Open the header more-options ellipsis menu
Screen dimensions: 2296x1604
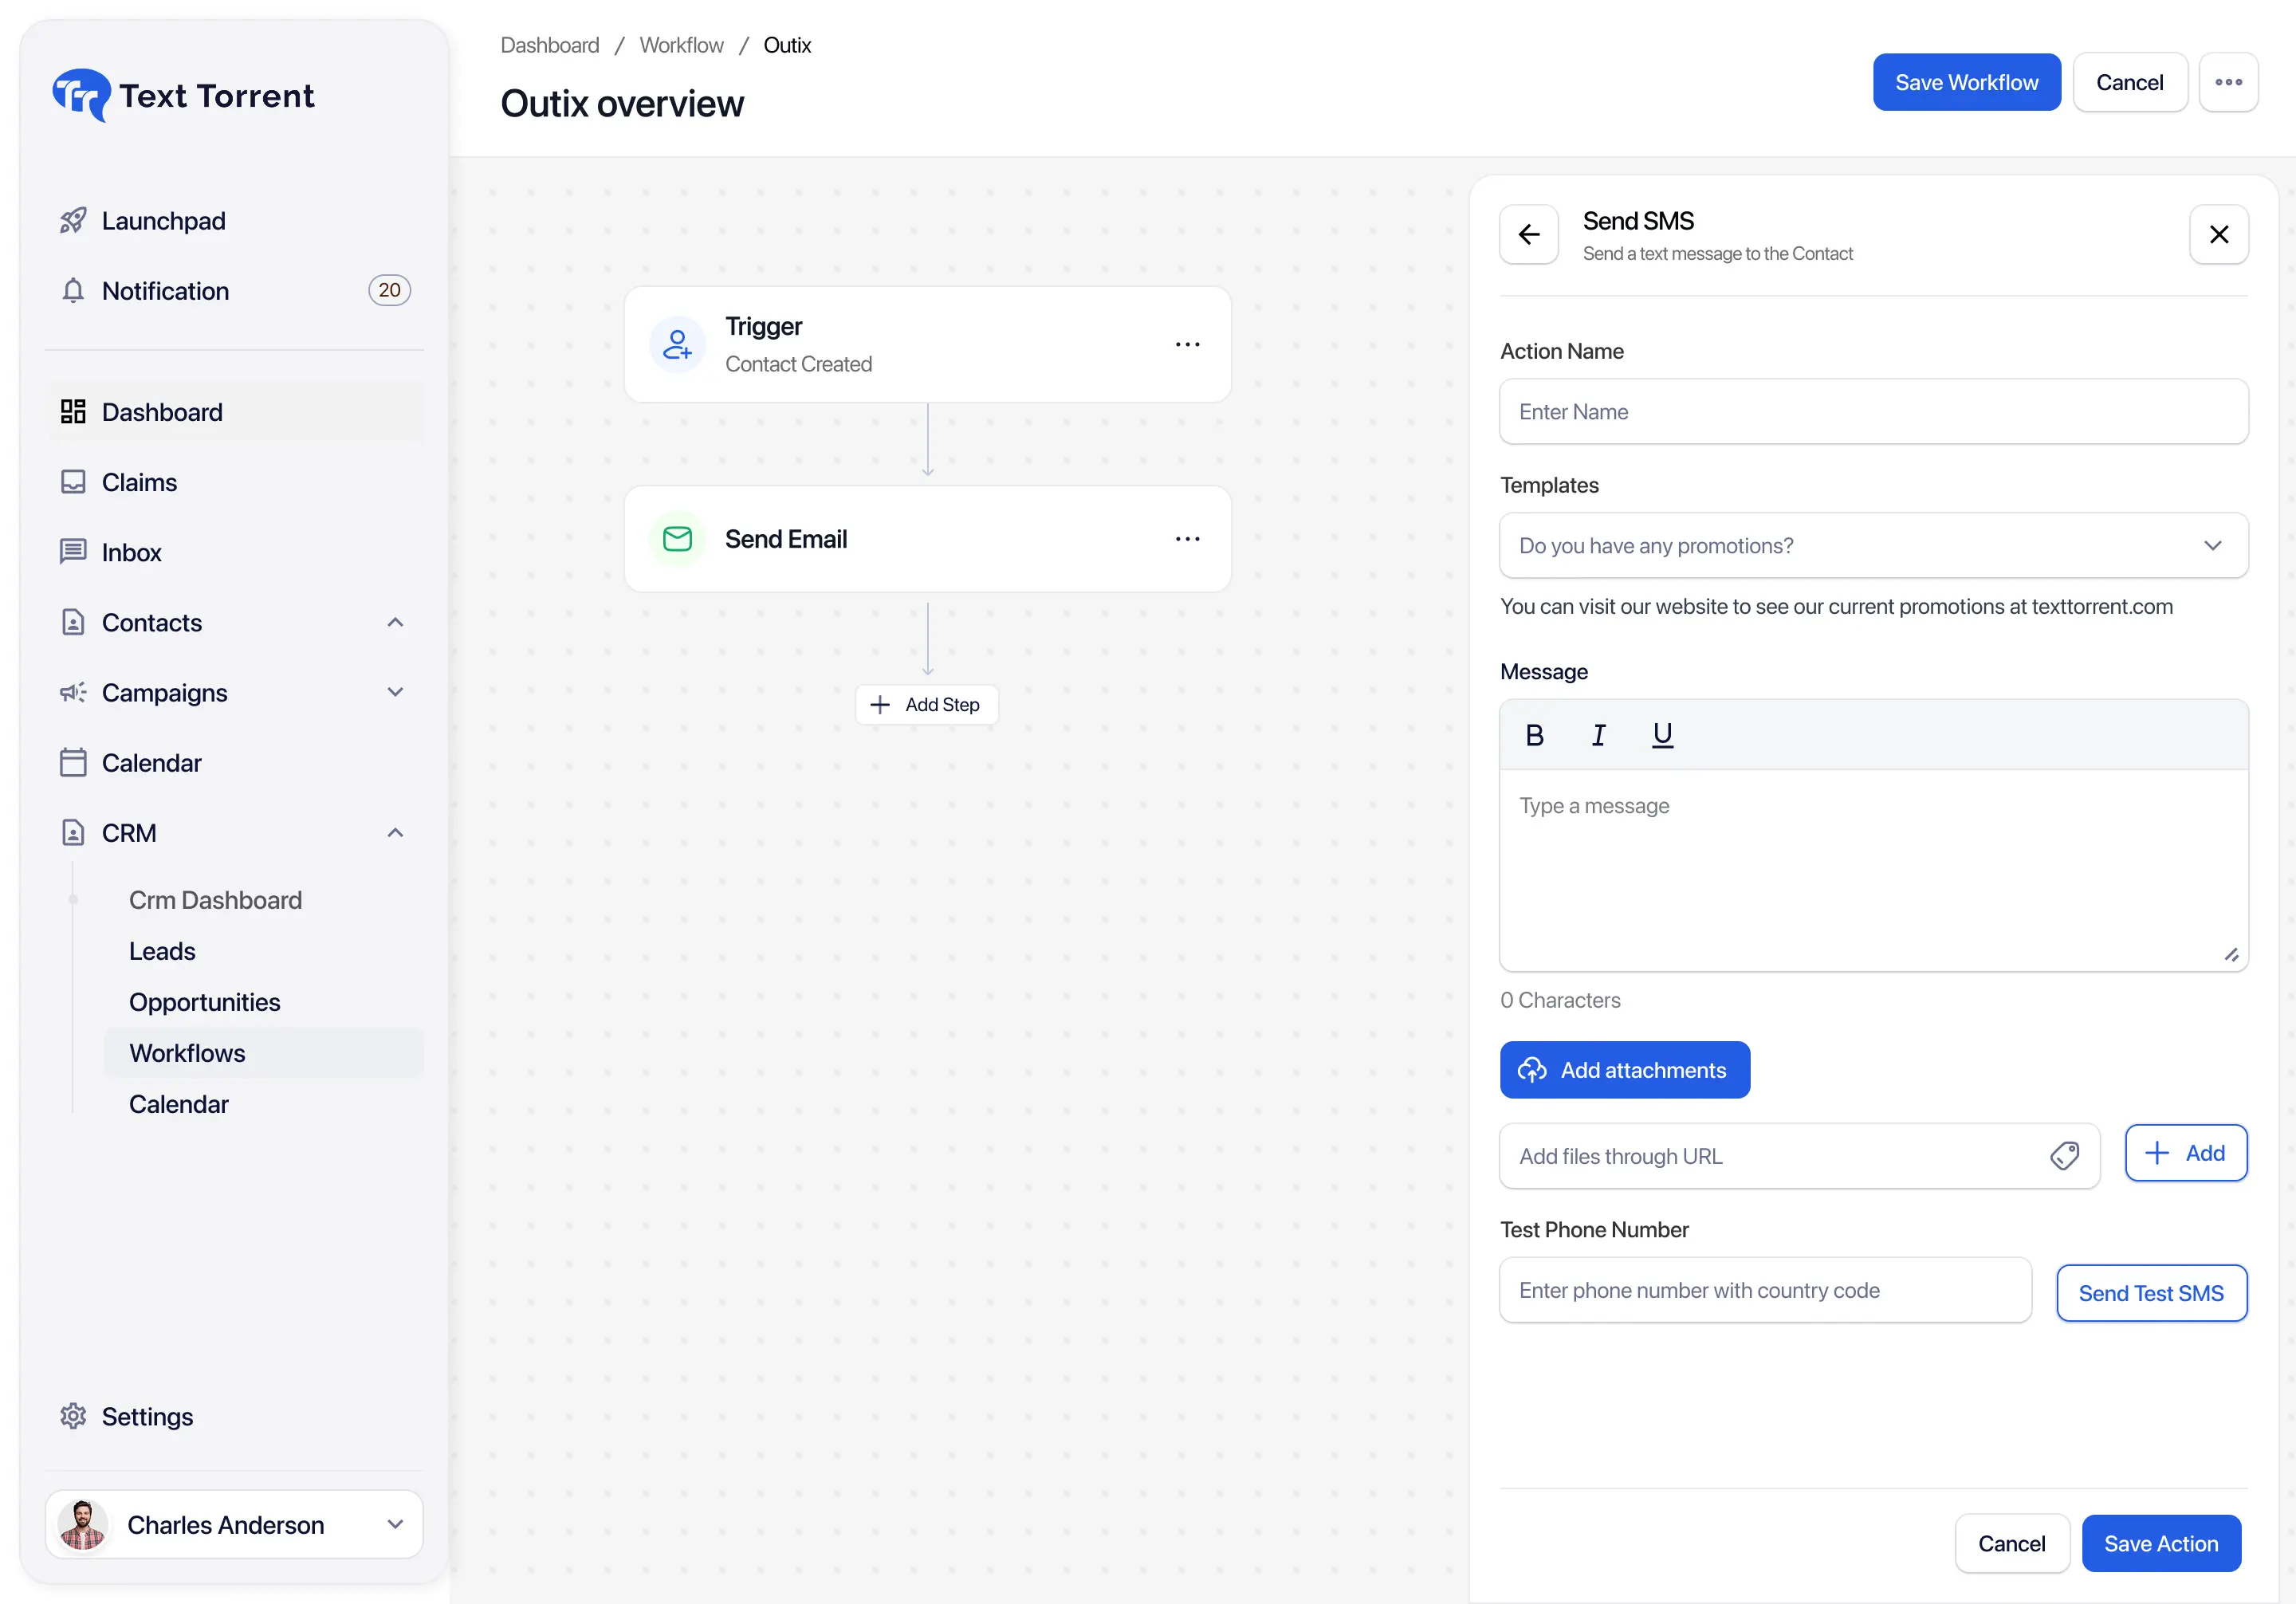pyautogui.click(x=2228, y=82)
